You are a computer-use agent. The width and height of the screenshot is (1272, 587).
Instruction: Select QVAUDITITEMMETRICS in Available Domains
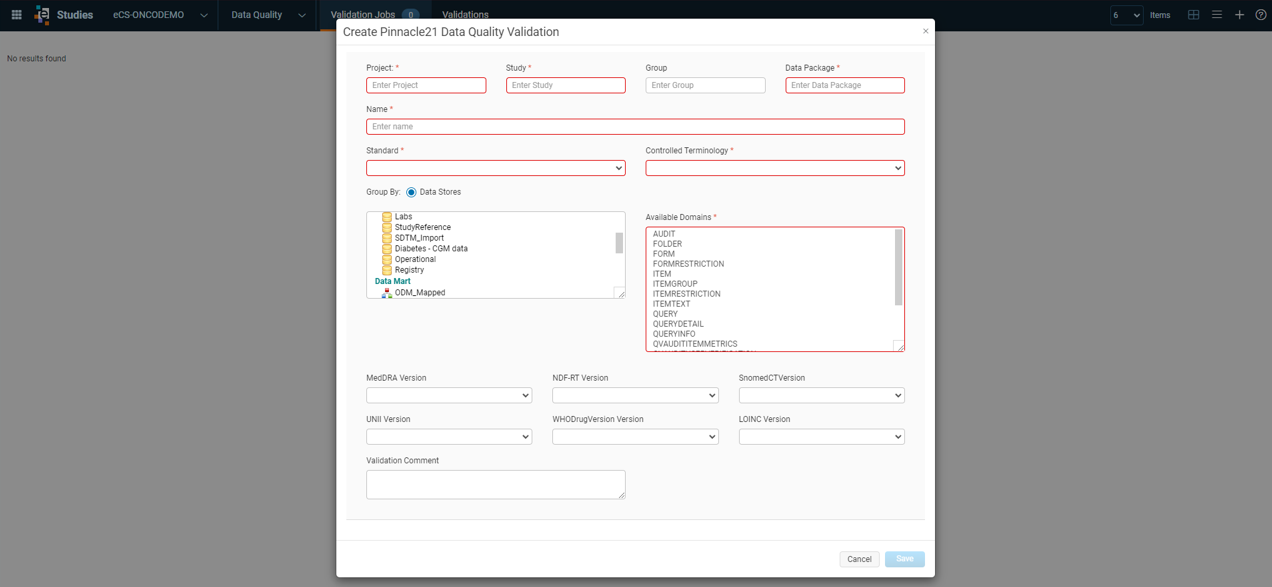coord(695,344)
